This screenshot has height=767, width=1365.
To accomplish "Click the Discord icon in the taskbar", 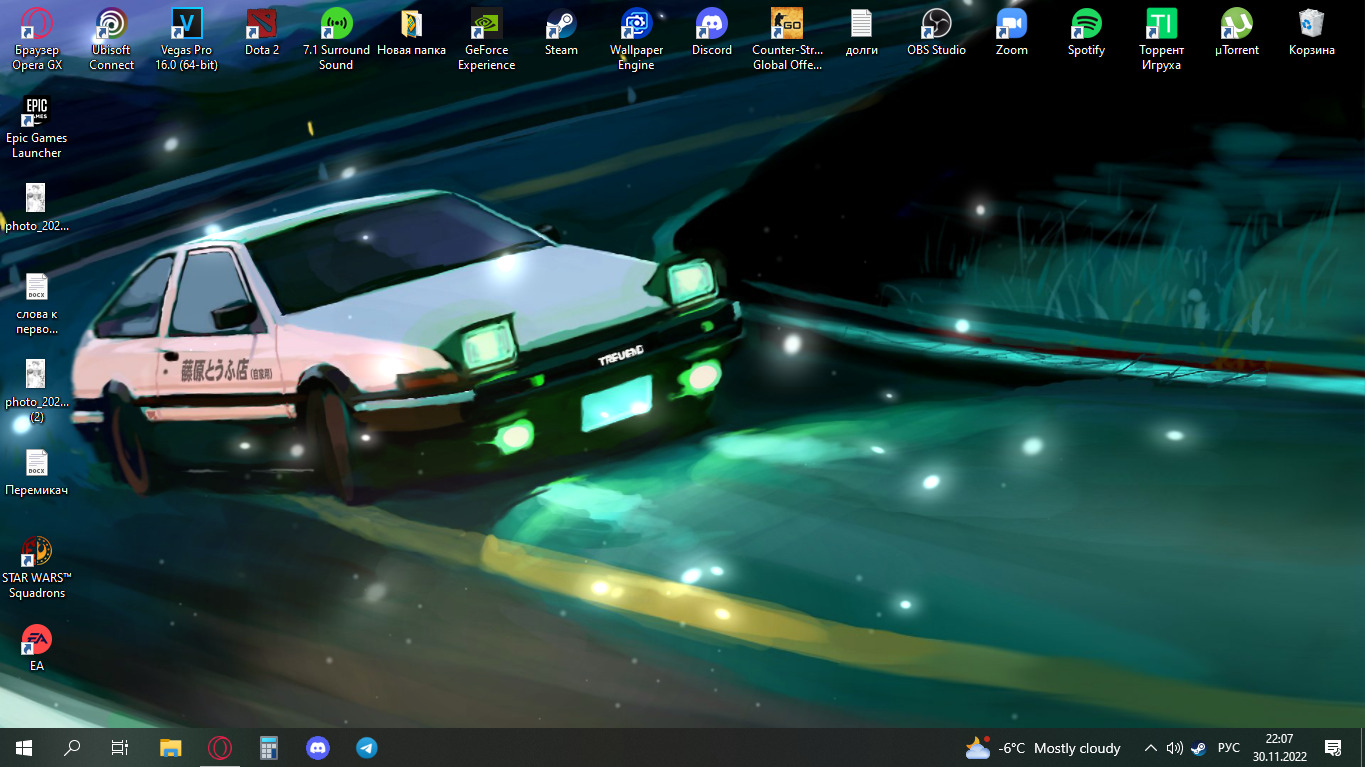I will (x=318, y=748).
